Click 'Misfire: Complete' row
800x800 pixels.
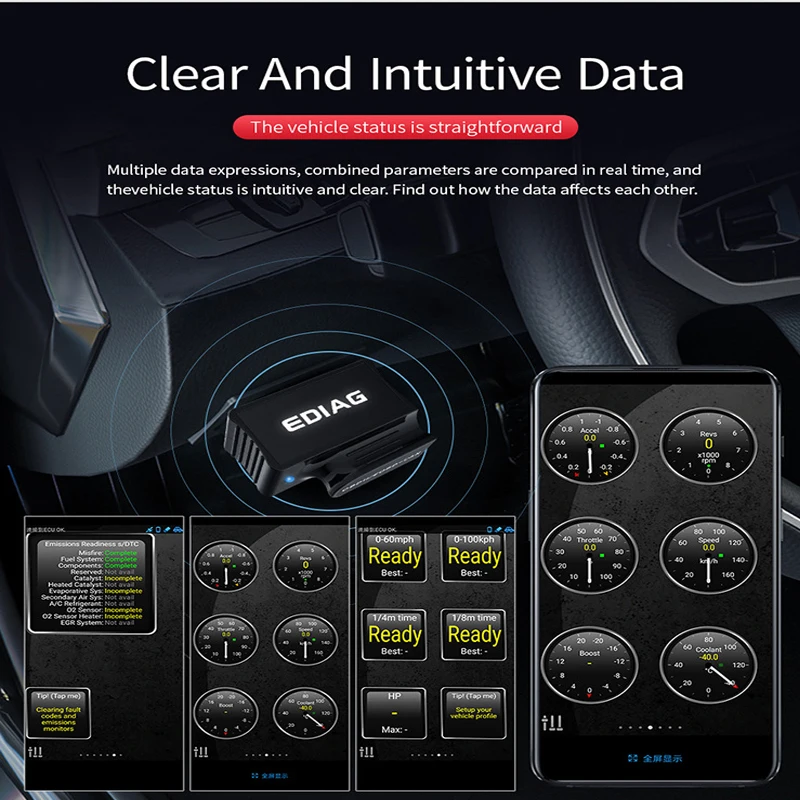pos(108,553)
